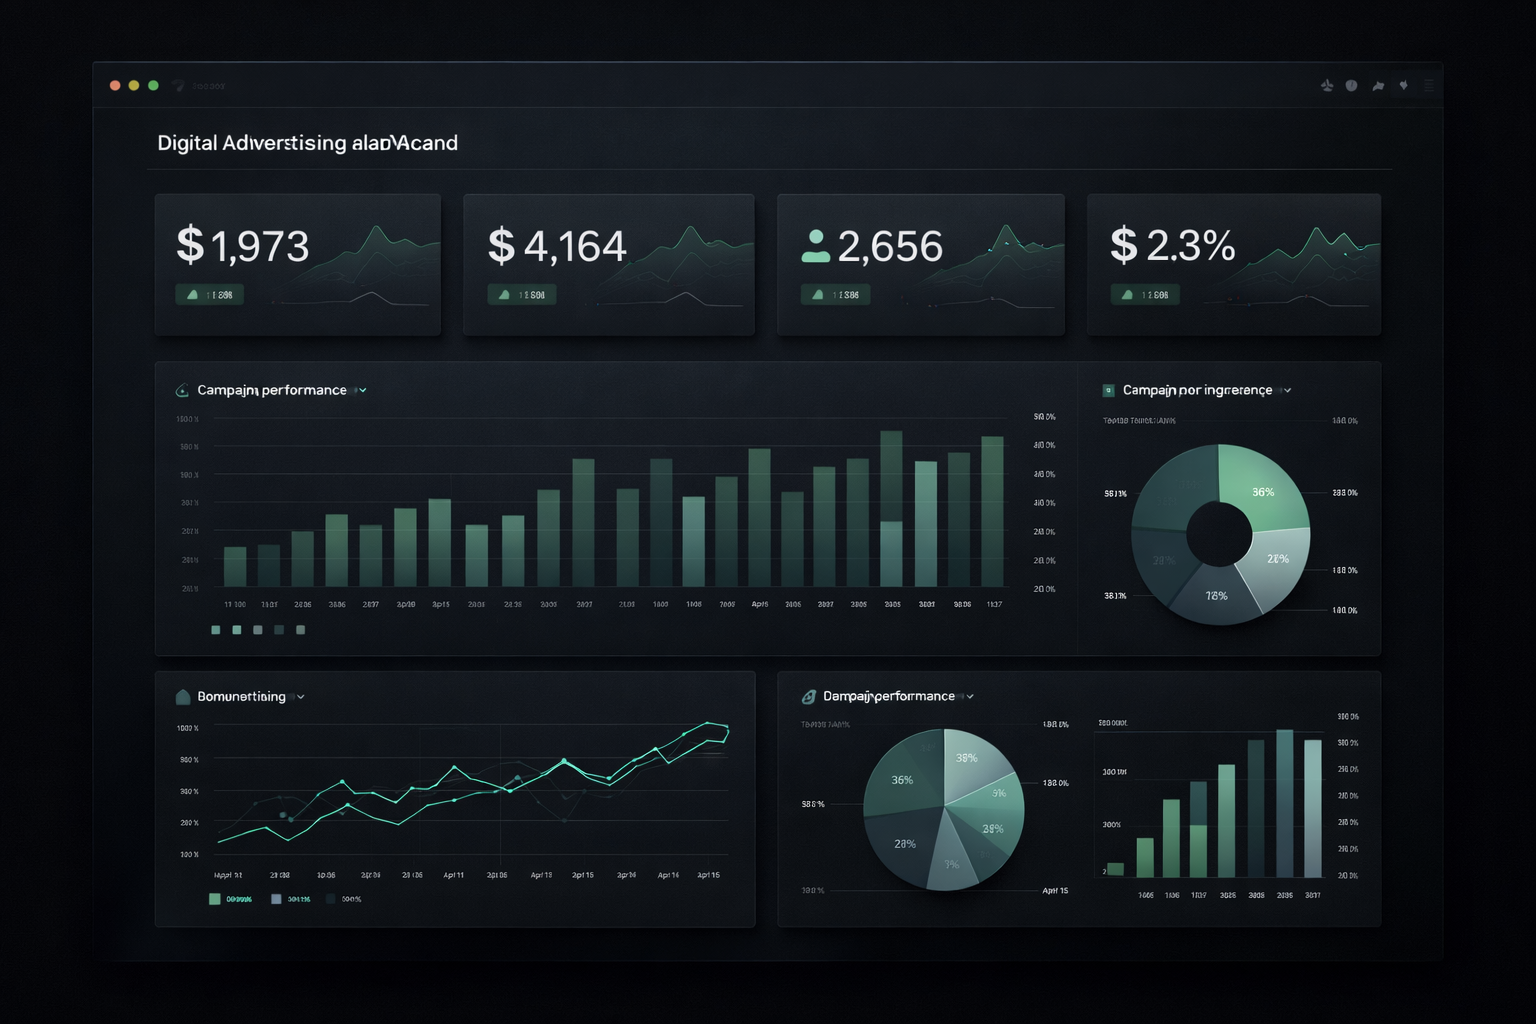Viewport: 1536px width, 1024px height.
Task: Open the dropdown chevron next to Bomunertising
Action: 301,697
